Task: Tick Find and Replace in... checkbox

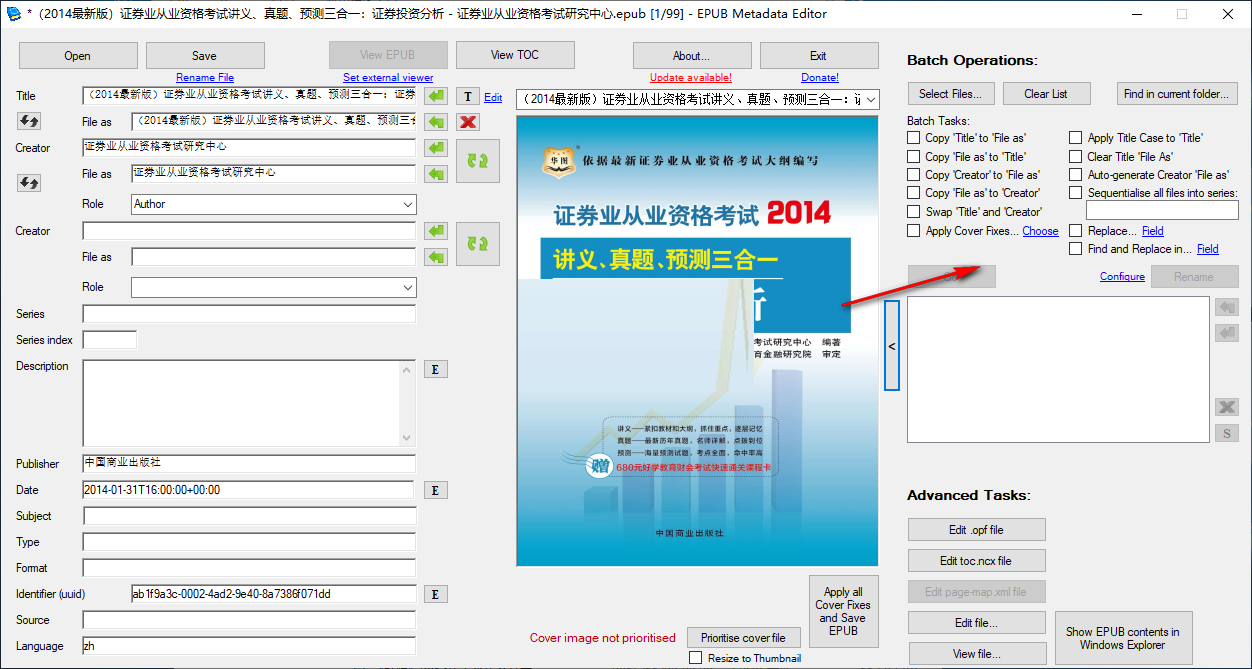Action: pyautogui.click(x=1076, y=249)
